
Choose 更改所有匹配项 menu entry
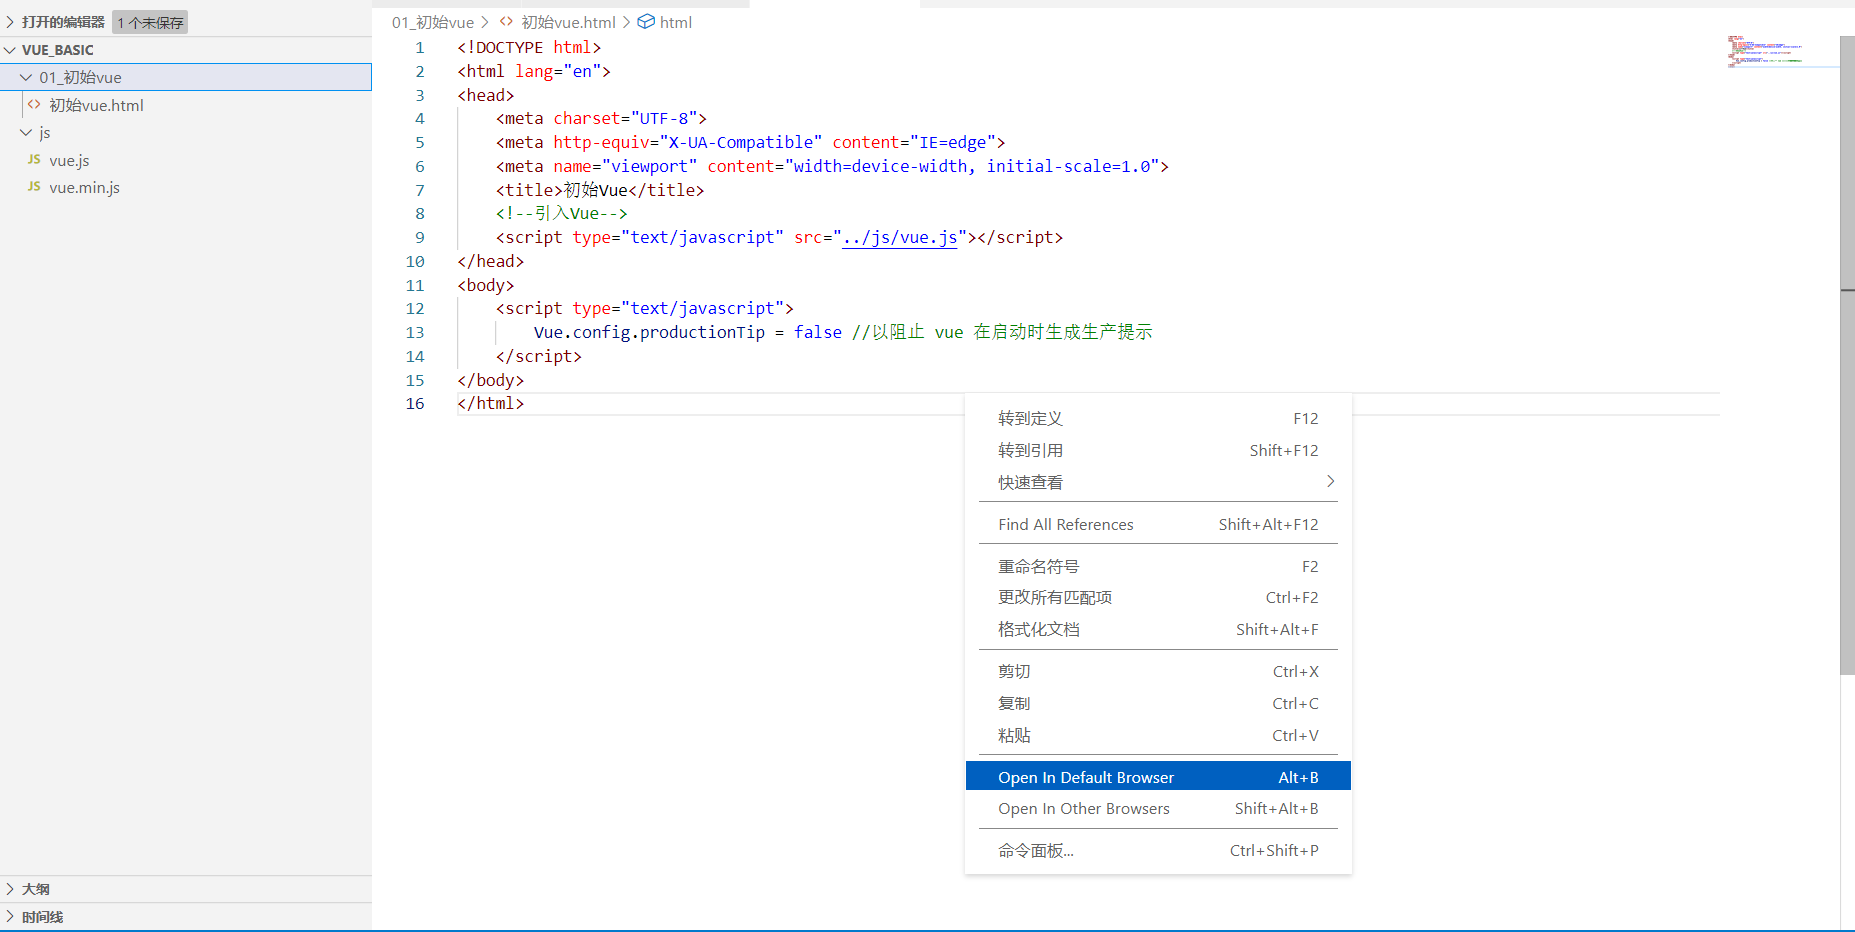click(1158, 597)
